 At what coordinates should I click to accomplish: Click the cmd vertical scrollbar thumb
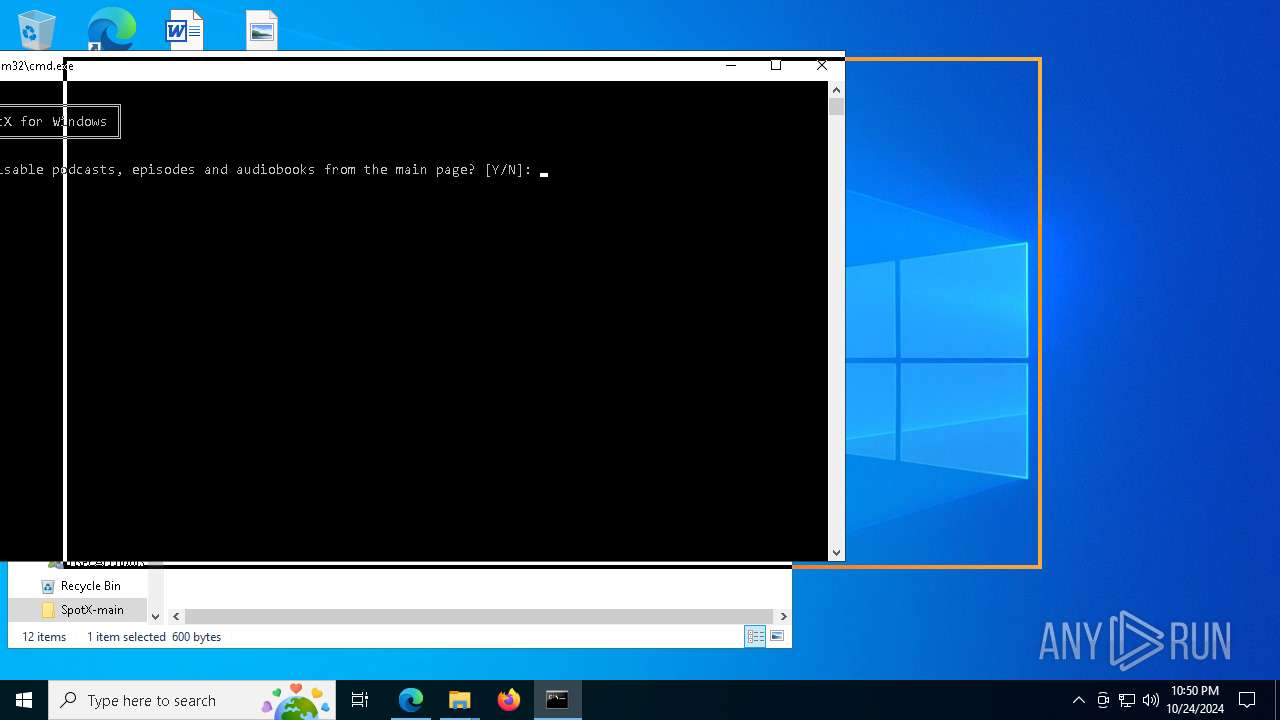(x=836, y=106)
